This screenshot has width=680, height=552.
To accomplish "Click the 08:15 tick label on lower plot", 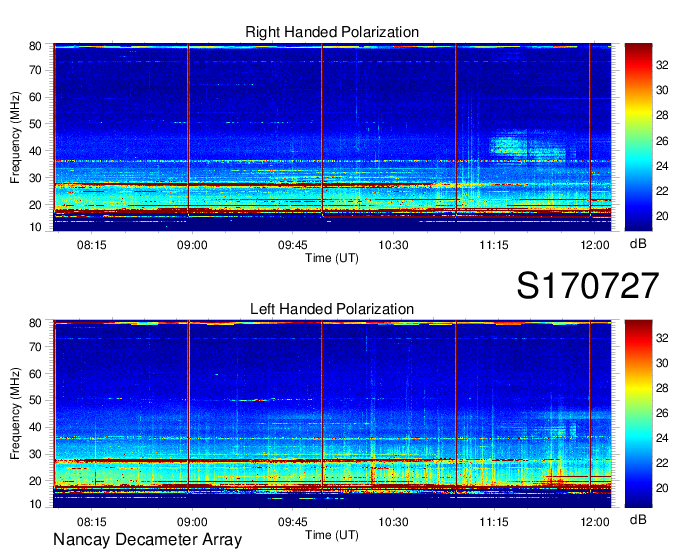I will (92, 522).
